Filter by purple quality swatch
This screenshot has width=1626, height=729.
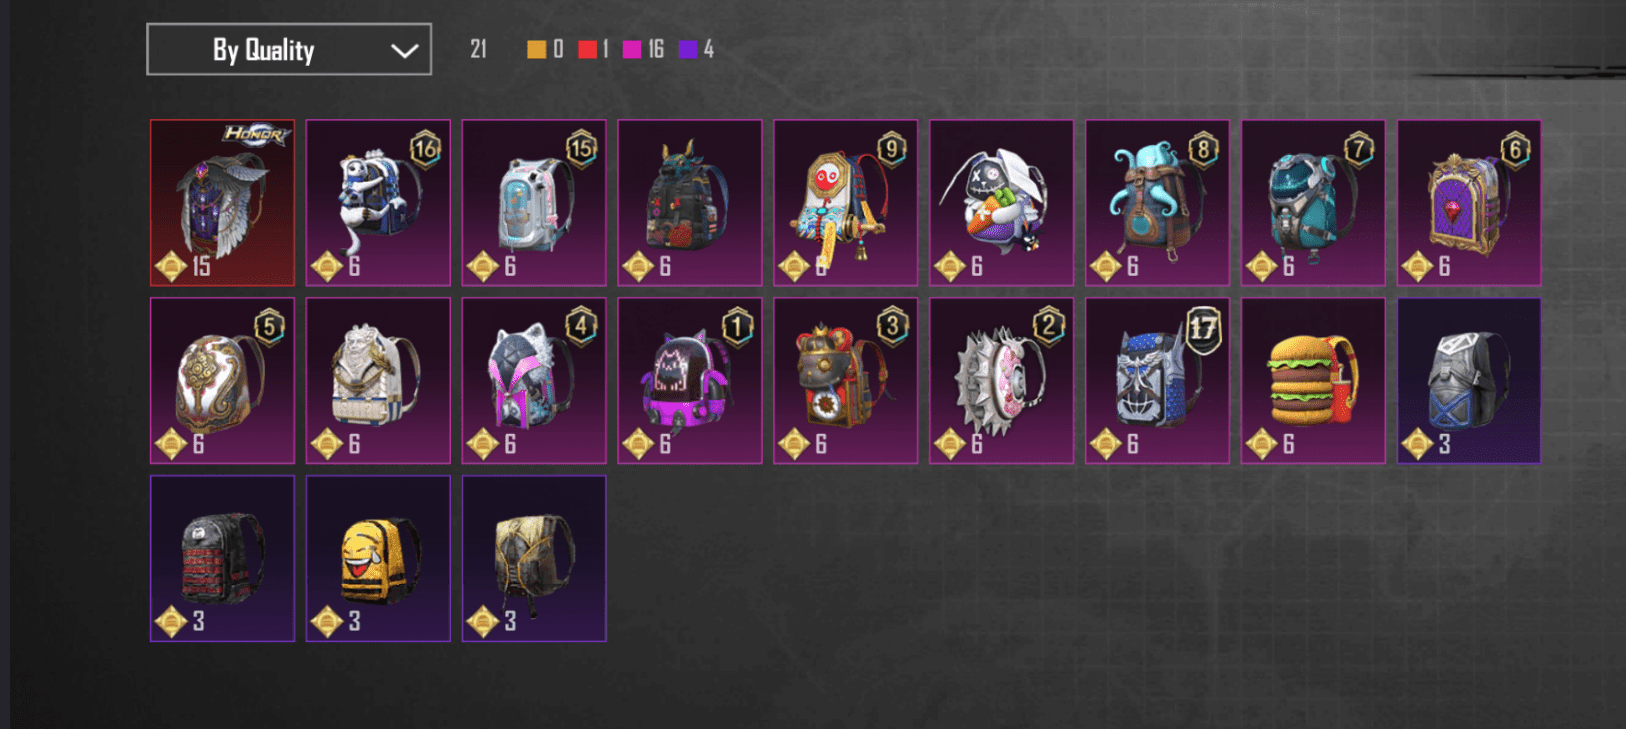click(x=688, y=49)
